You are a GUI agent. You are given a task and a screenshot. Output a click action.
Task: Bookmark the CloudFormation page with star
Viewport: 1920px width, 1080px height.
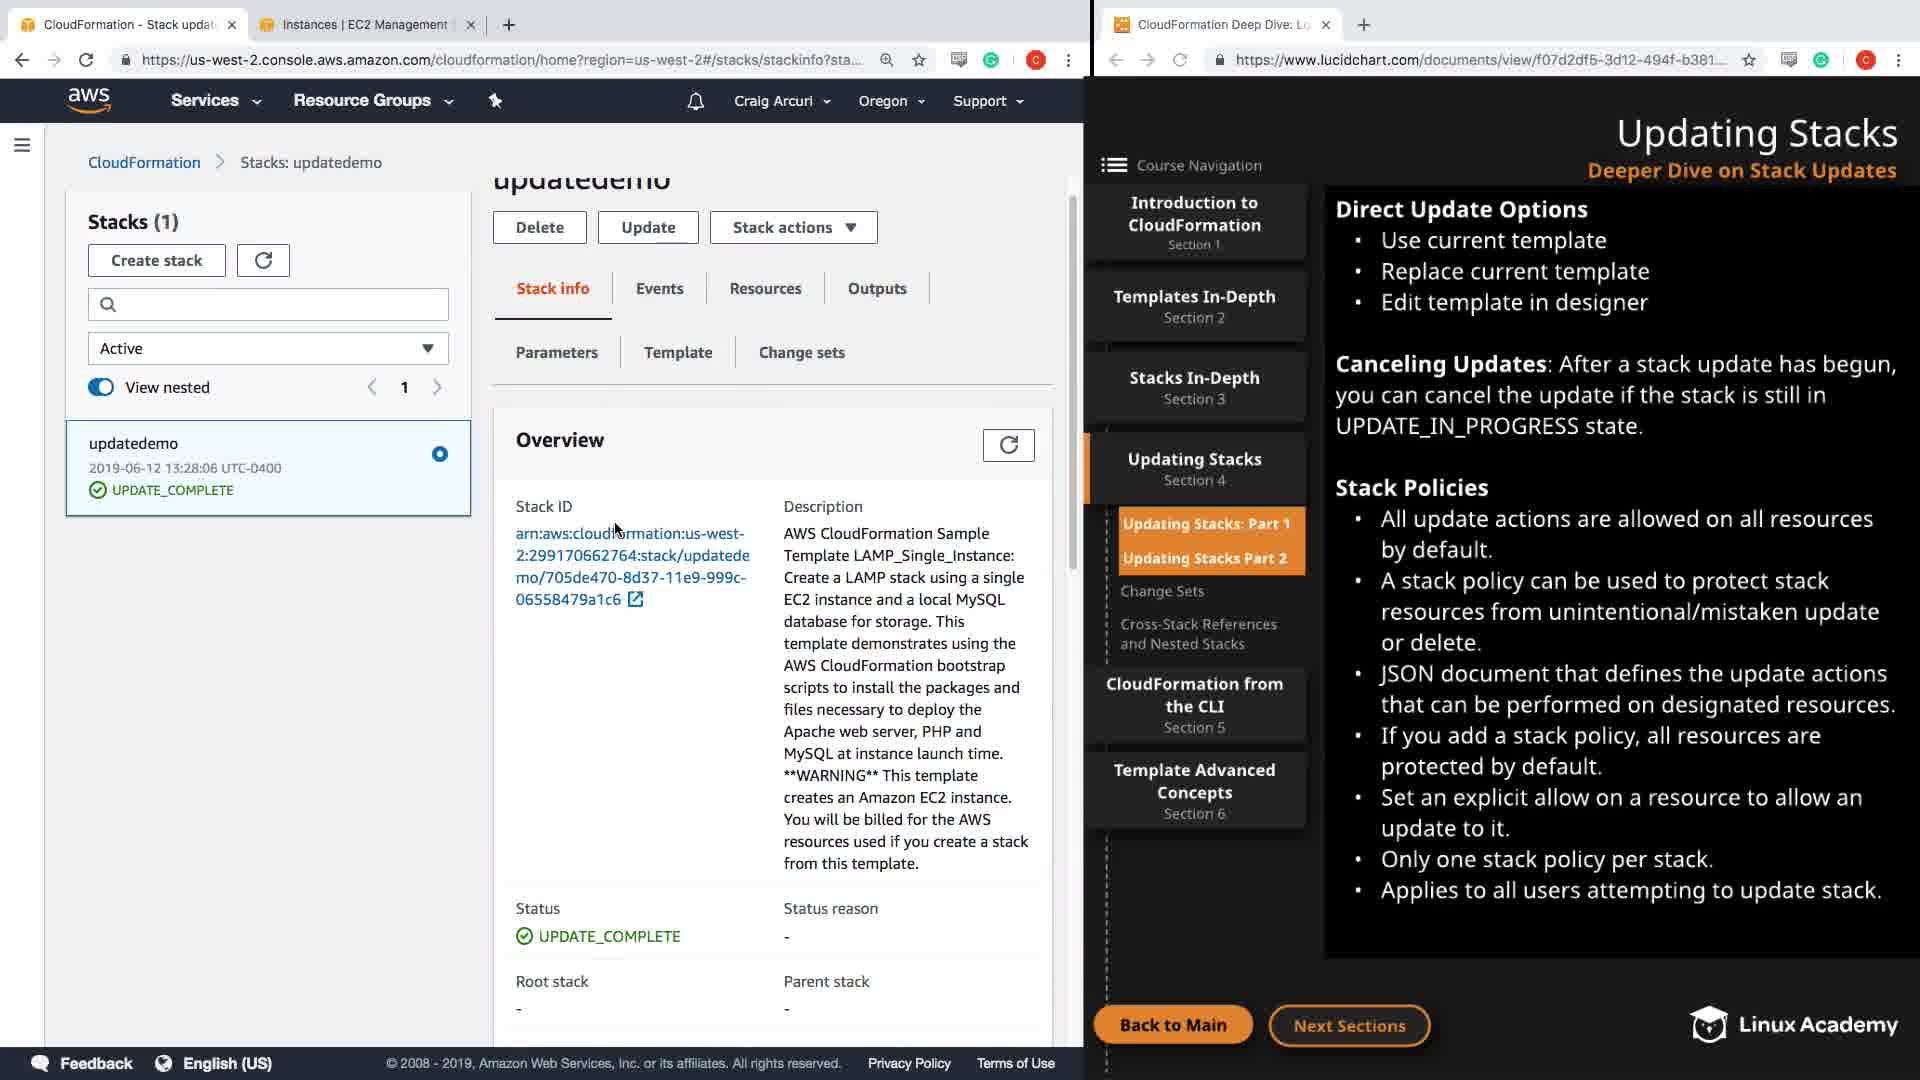(x=918, y=60)
